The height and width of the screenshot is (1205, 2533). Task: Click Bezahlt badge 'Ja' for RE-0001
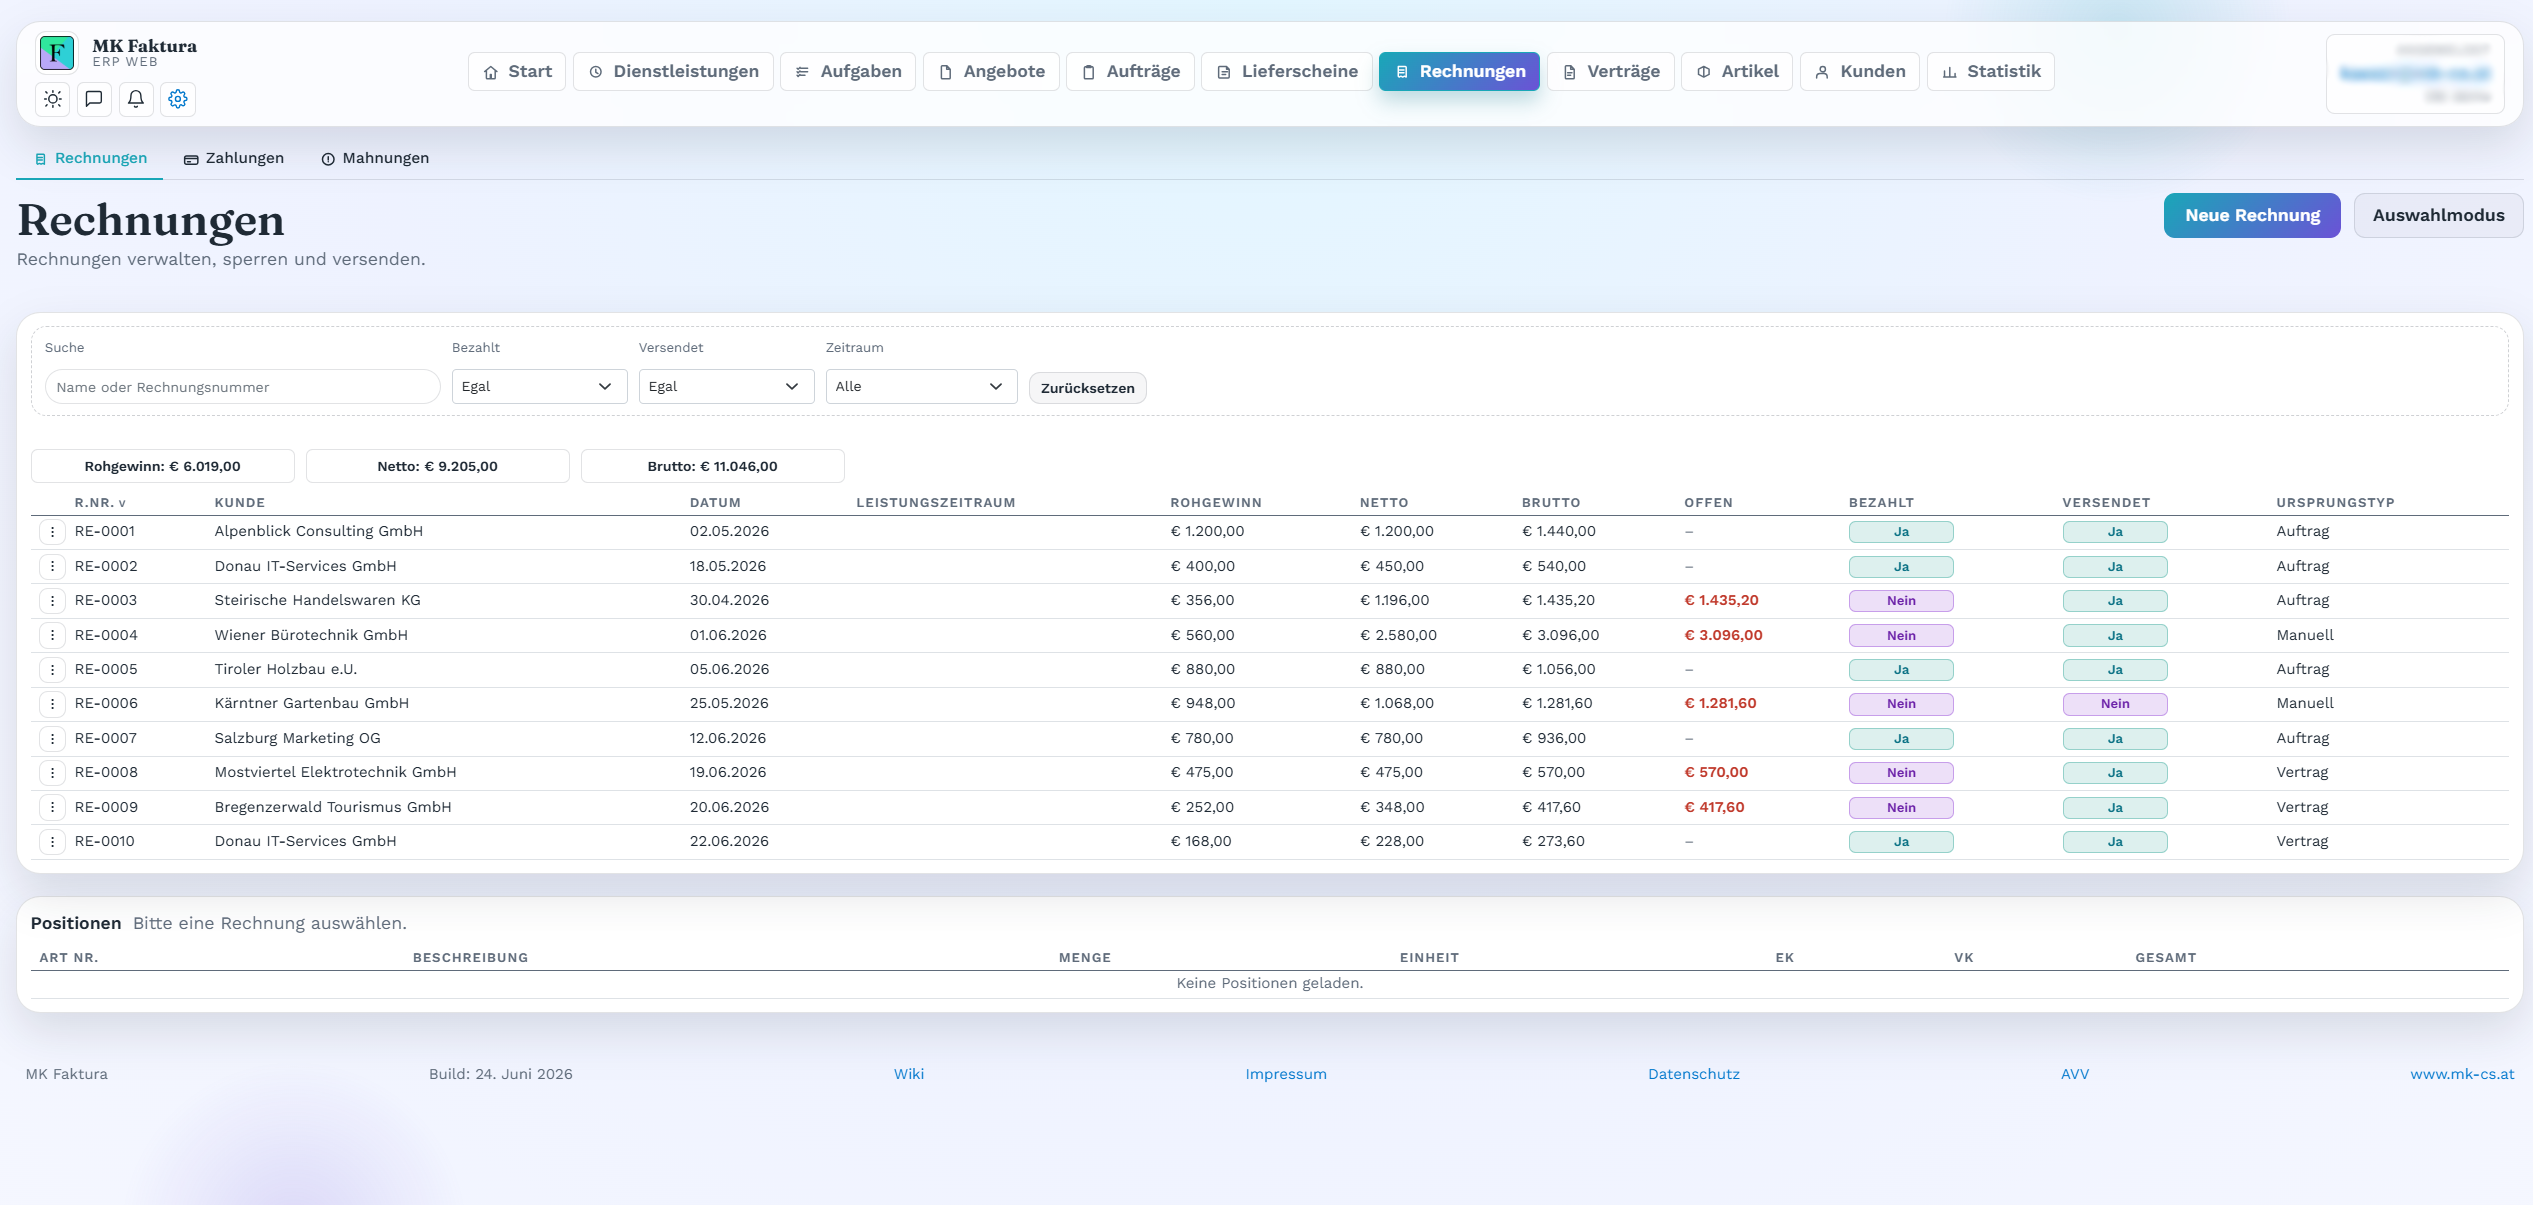[x=1901, y=532]
